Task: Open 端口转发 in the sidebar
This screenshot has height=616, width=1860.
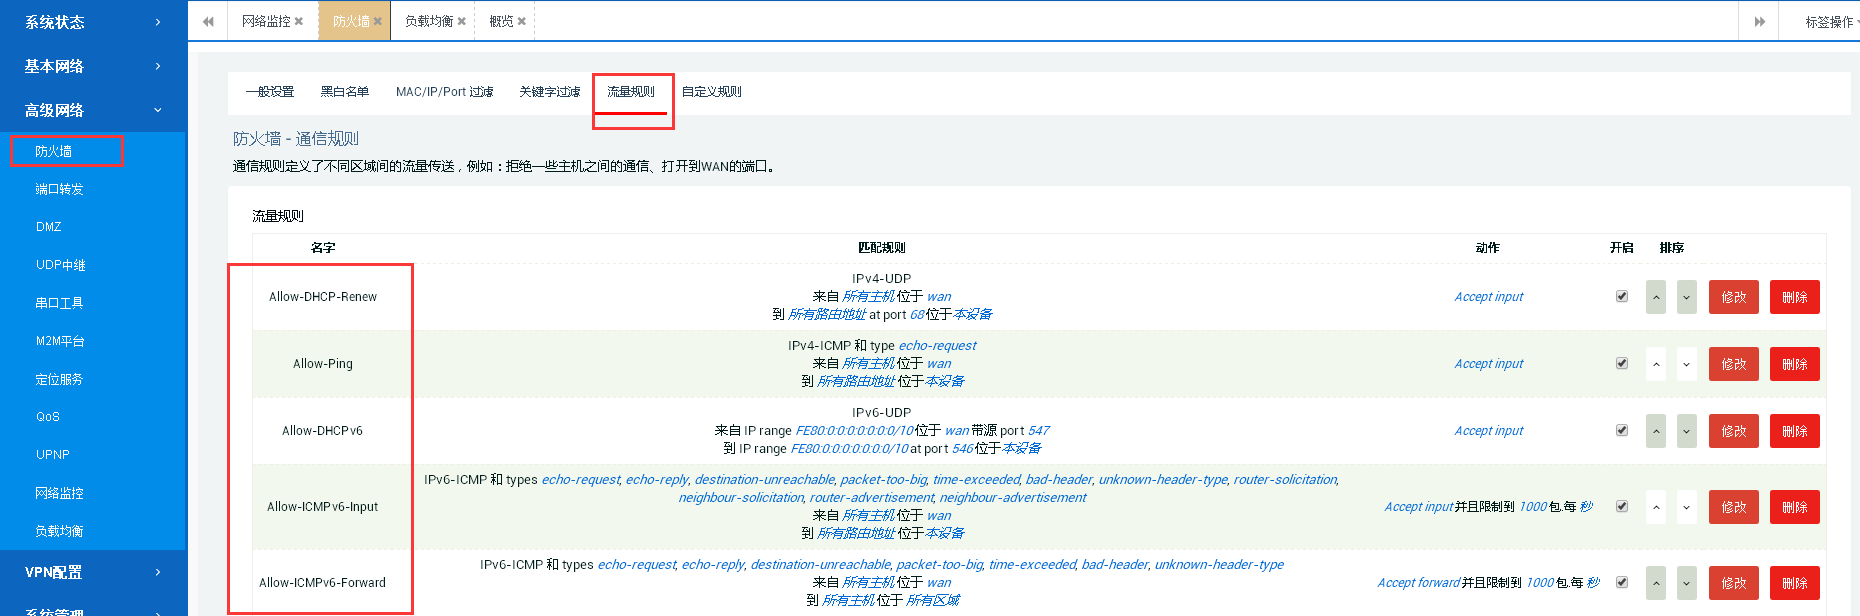Action: 59,189
